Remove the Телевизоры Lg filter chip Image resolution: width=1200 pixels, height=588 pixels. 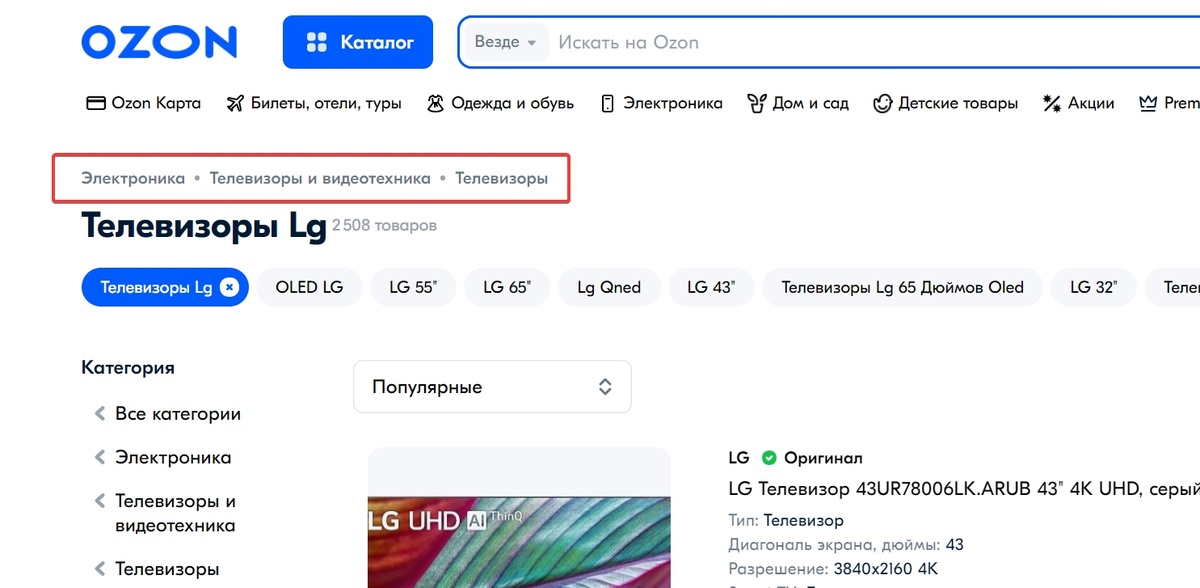tap(229, 287)
